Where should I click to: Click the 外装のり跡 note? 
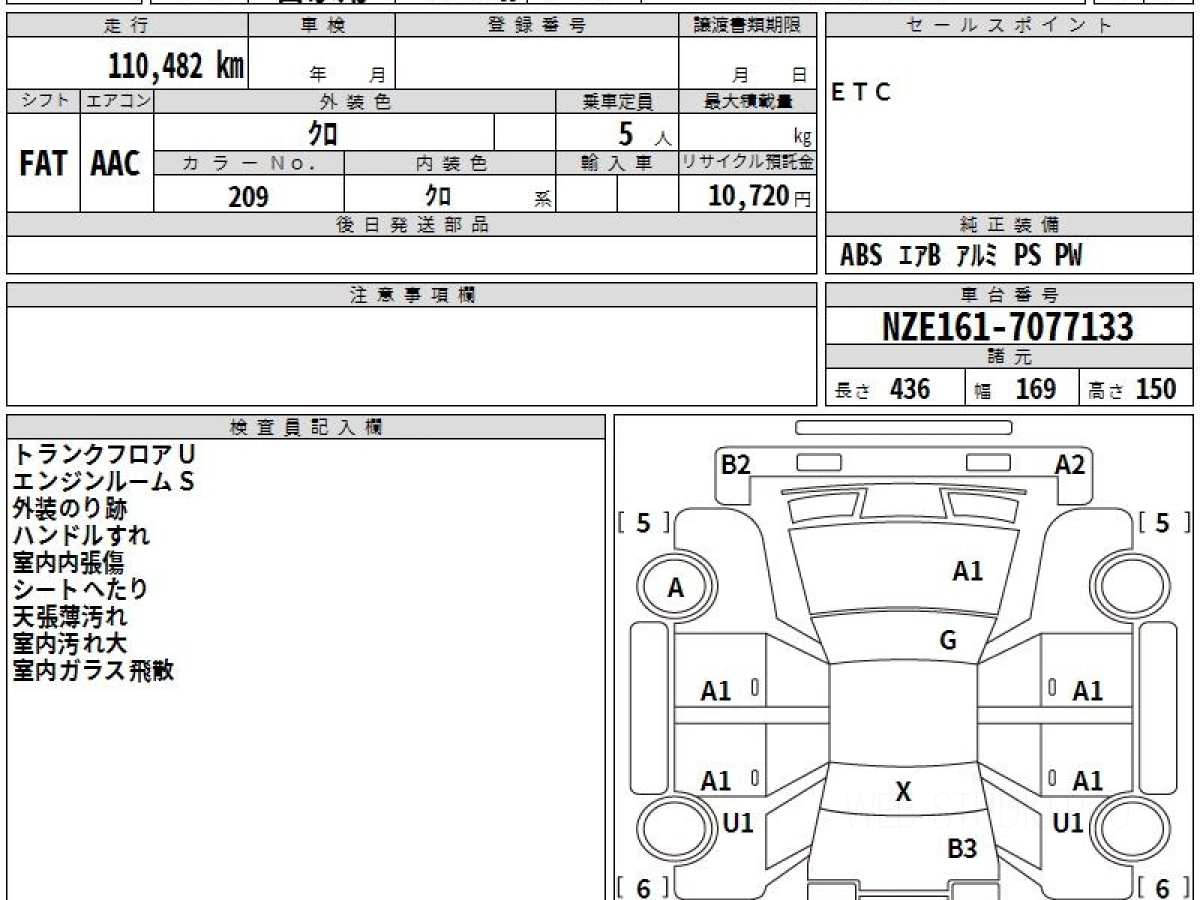click(70, 509)
